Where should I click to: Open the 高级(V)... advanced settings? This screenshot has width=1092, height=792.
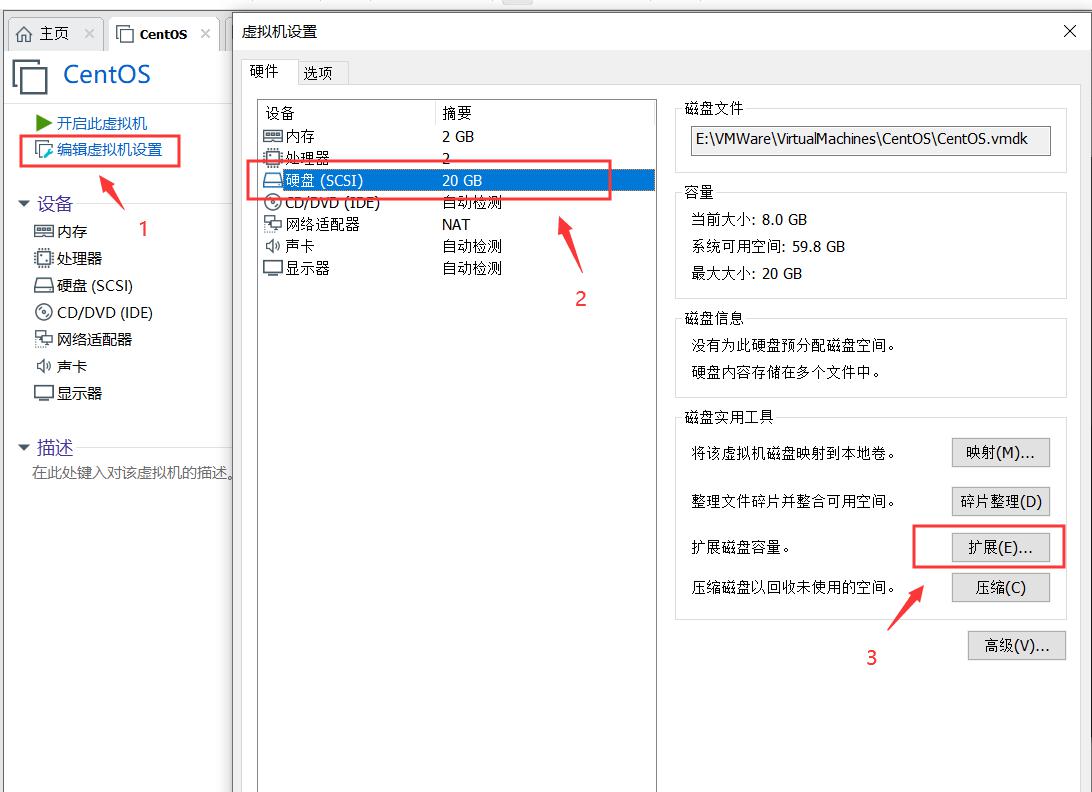point(1016,646)
